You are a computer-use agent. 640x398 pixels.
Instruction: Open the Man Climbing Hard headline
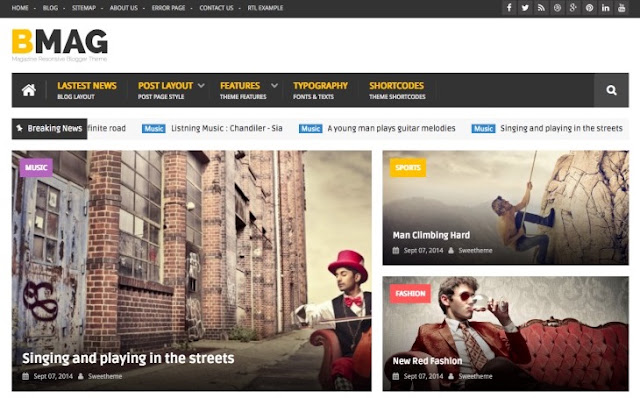pyautogui.click(x=431, y=235)
